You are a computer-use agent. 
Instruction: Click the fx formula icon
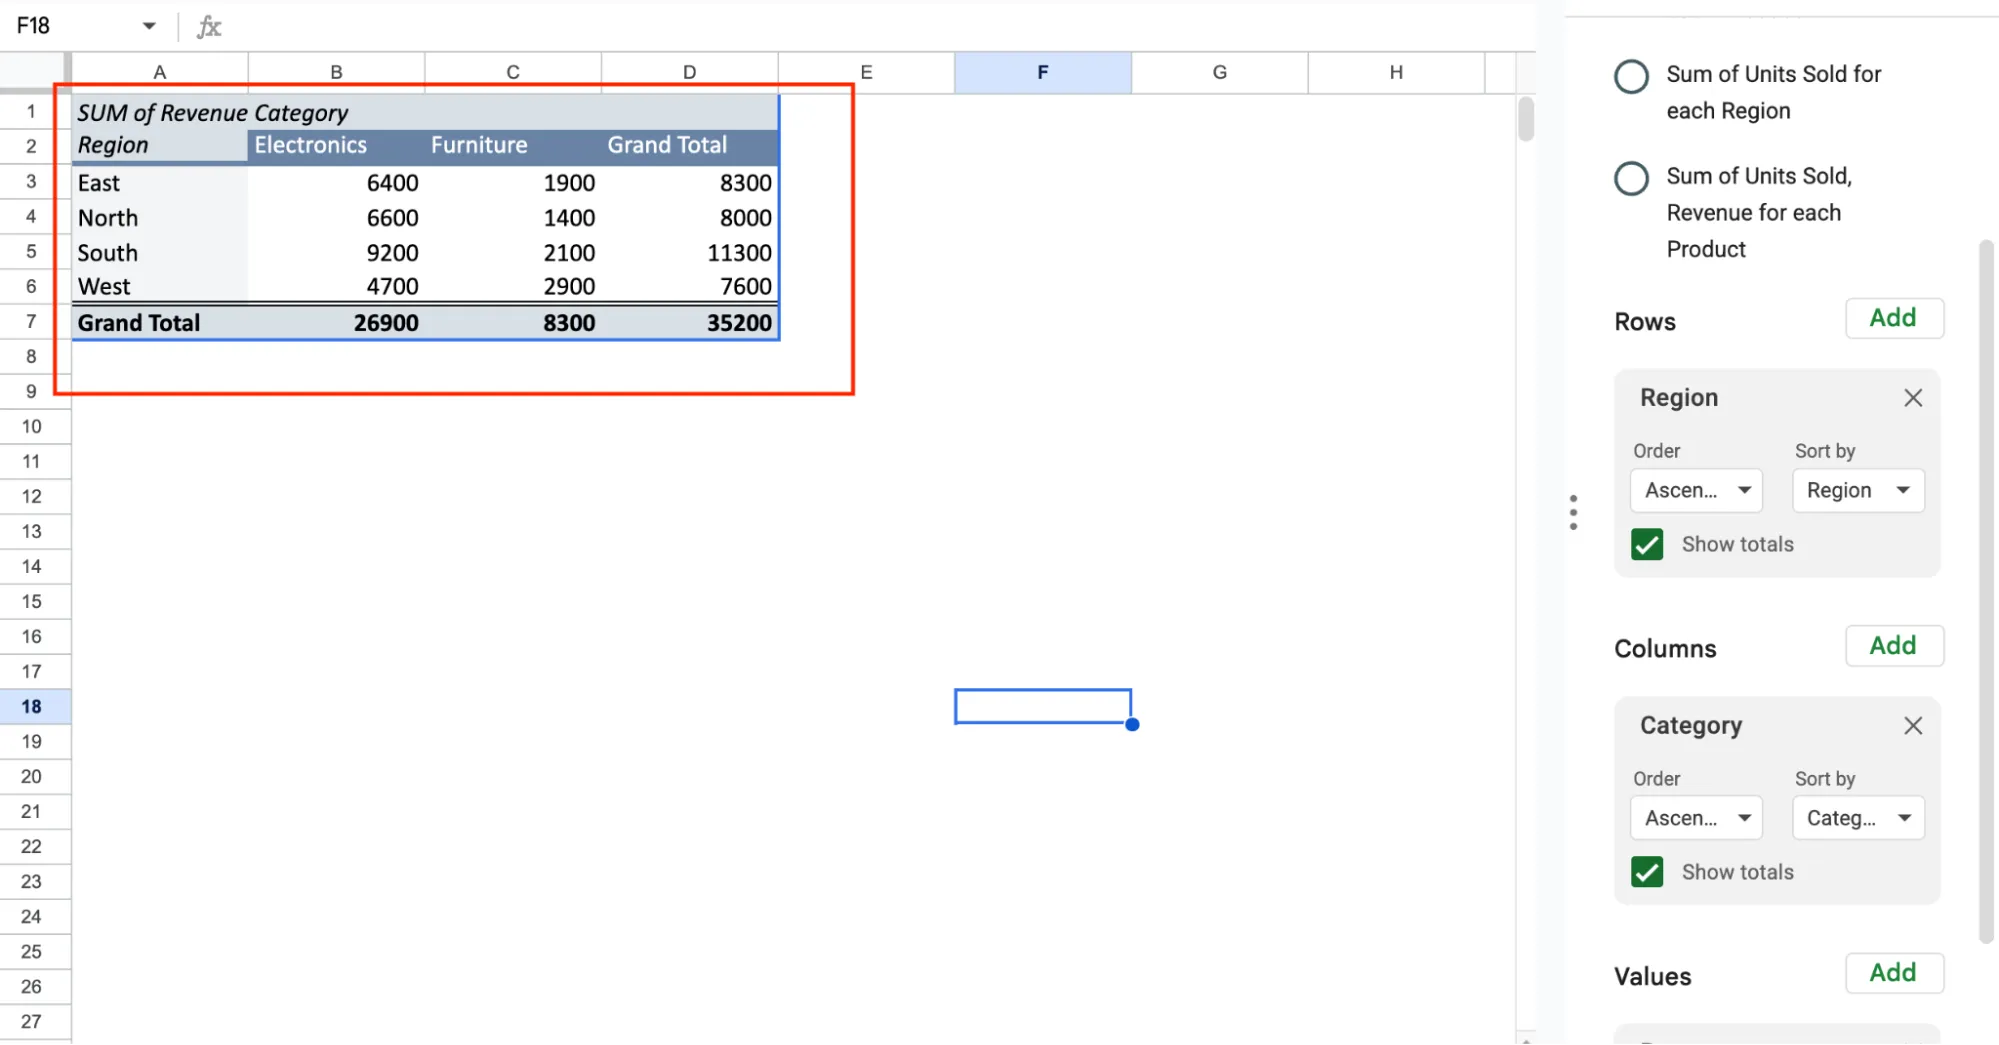point(209,26)
